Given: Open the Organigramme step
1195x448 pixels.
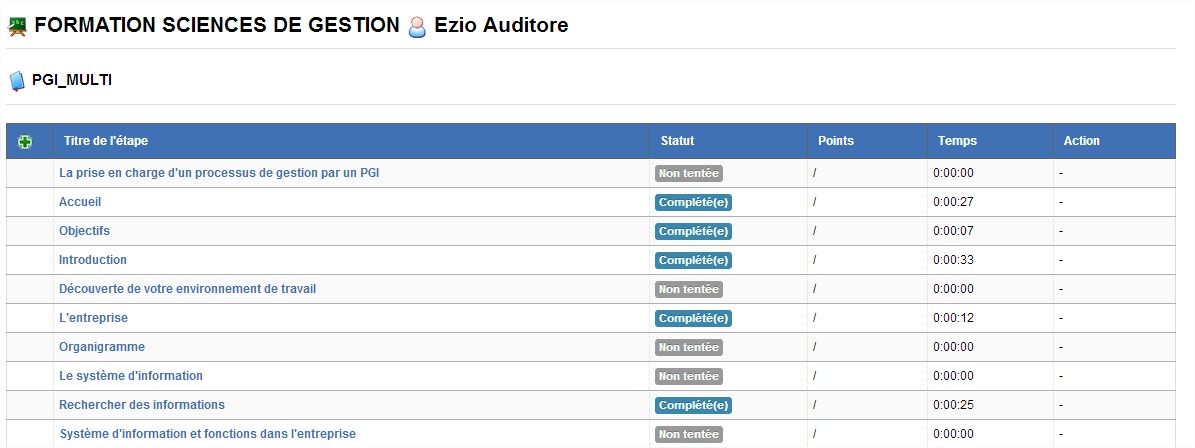Looking at the screenshot, I should tap(102, 347).
